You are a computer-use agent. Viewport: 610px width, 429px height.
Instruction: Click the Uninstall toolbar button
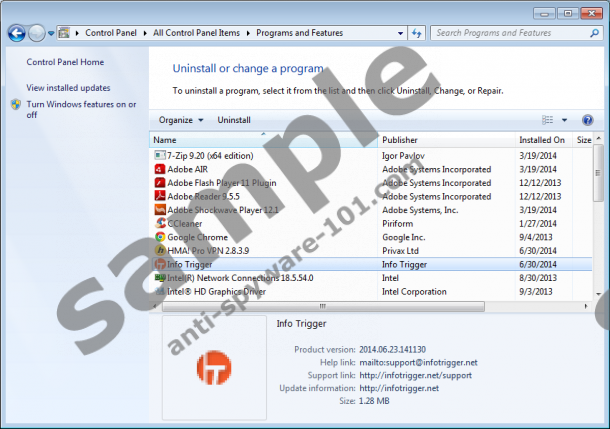tap(234, 120)
